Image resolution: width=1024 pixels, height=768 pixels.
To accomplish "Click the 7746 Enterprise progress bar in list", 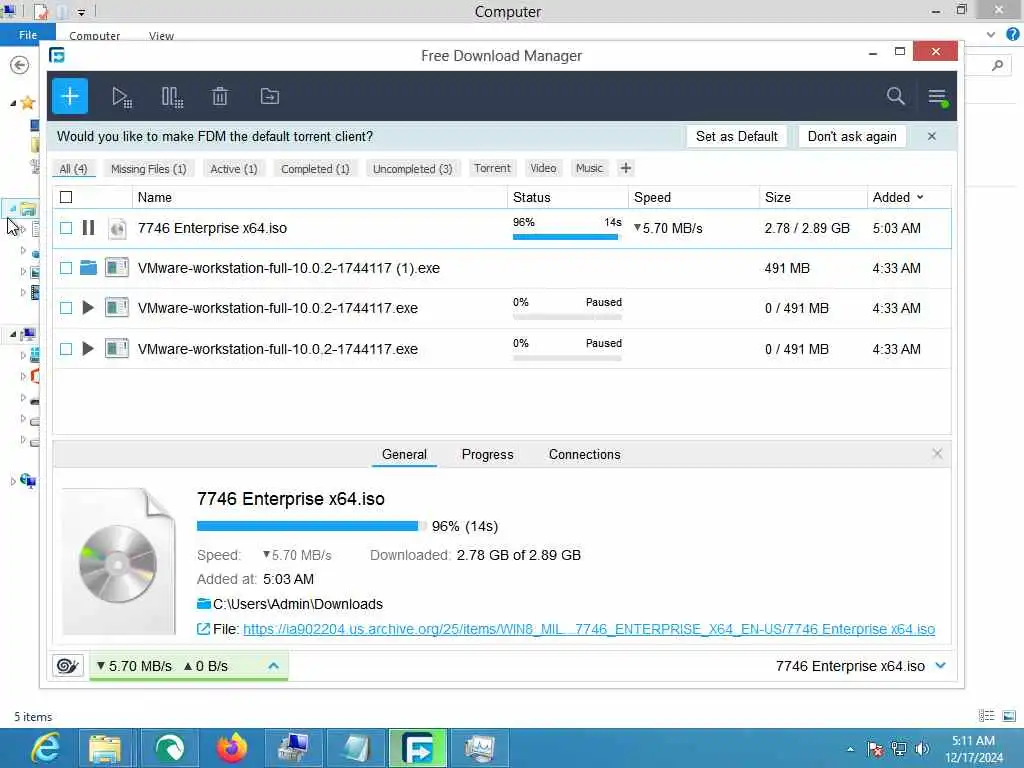I will [x=567, y=236].
